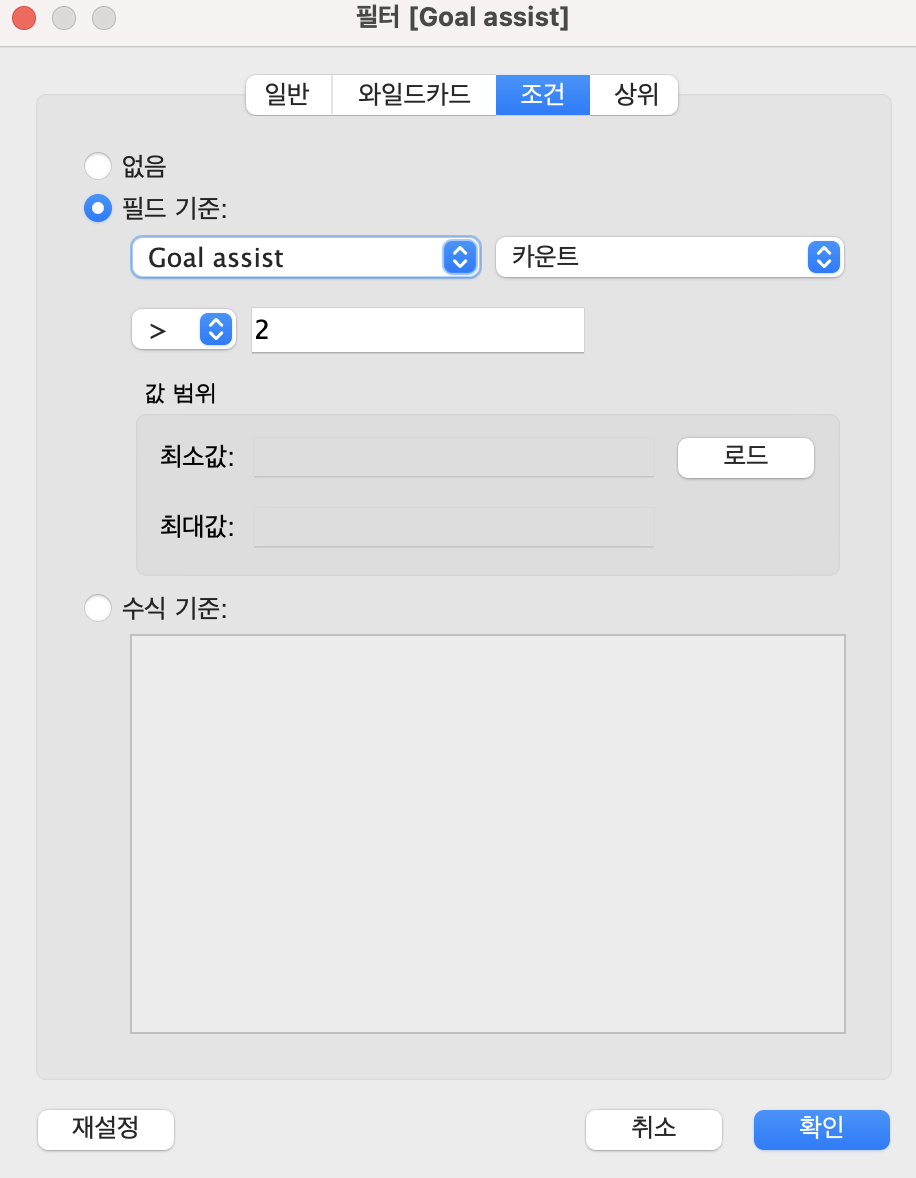Click the condition value field containing 2
The width and height of the screenshot is (916, 1178).
417,330
